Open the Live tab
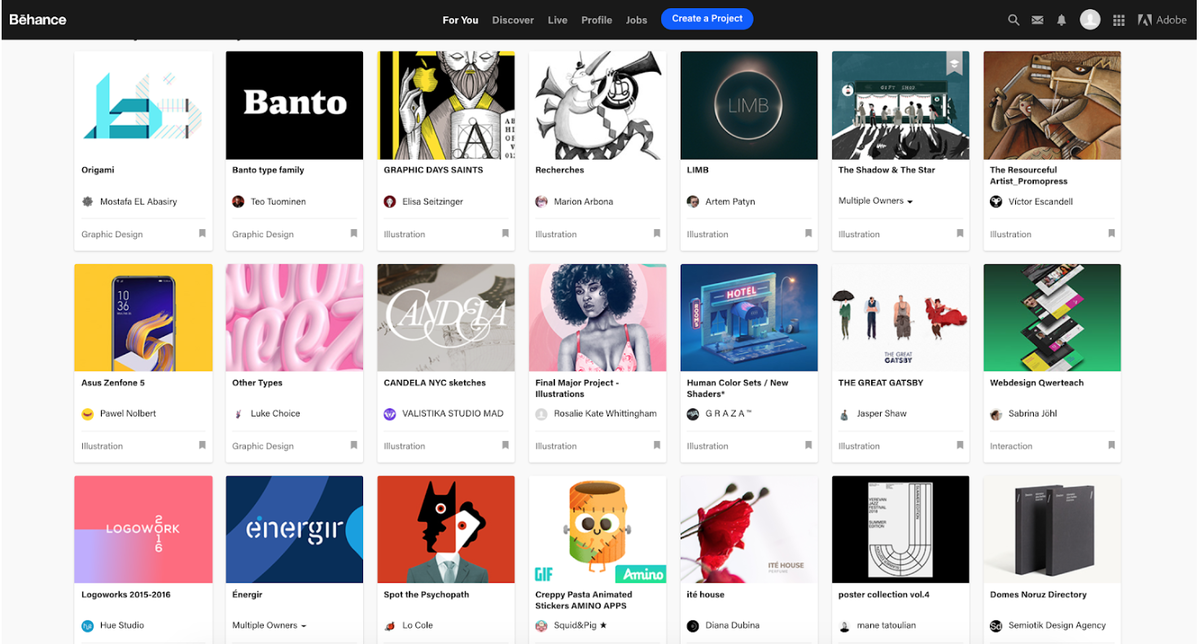This screenshot has width=1200, height=644. coord(558,20)
